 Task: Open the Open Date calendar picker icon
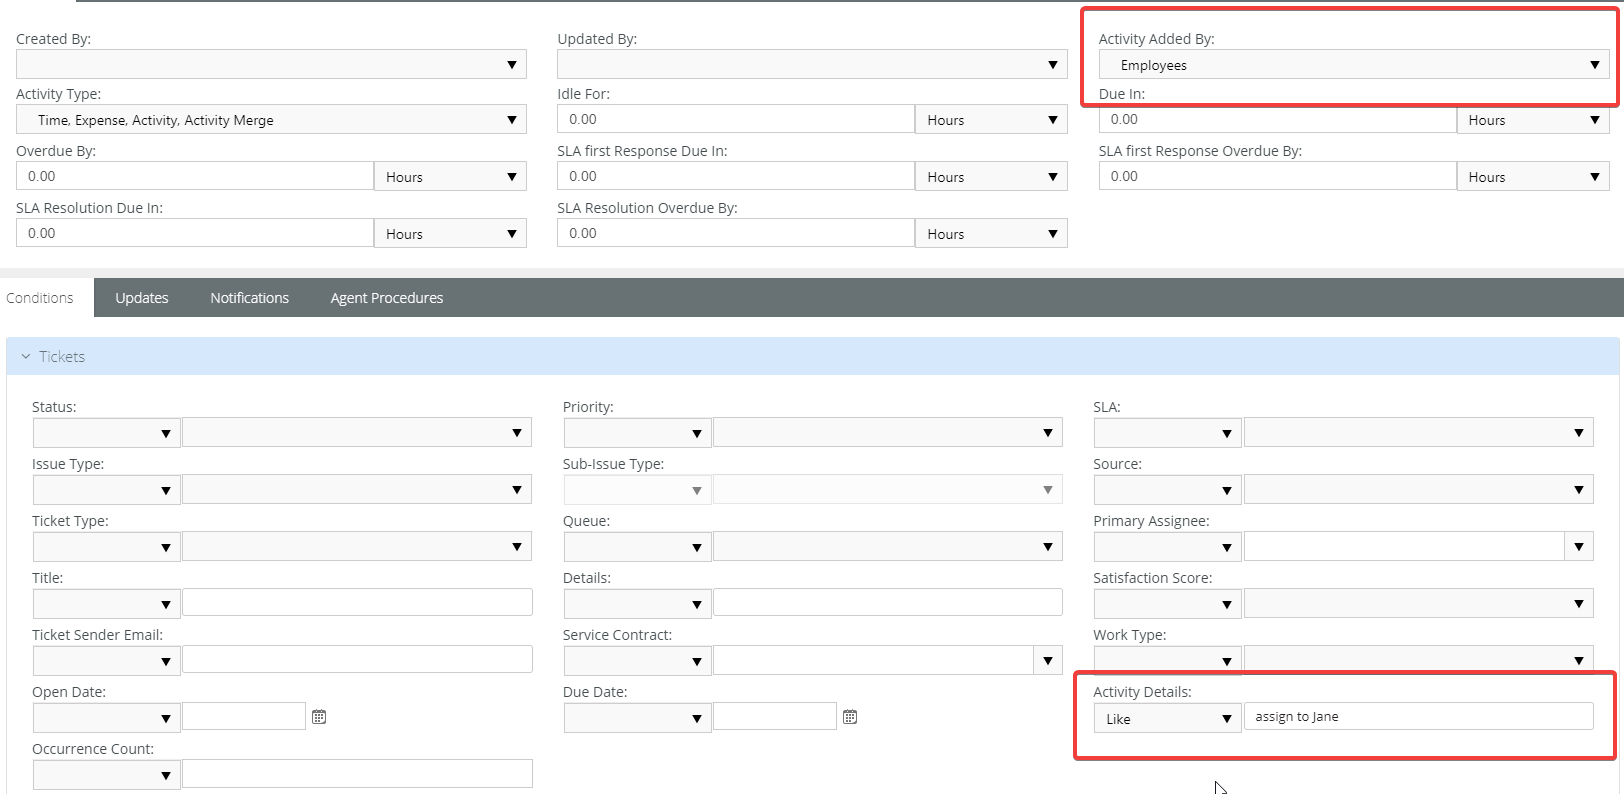(x=319, y=717)
